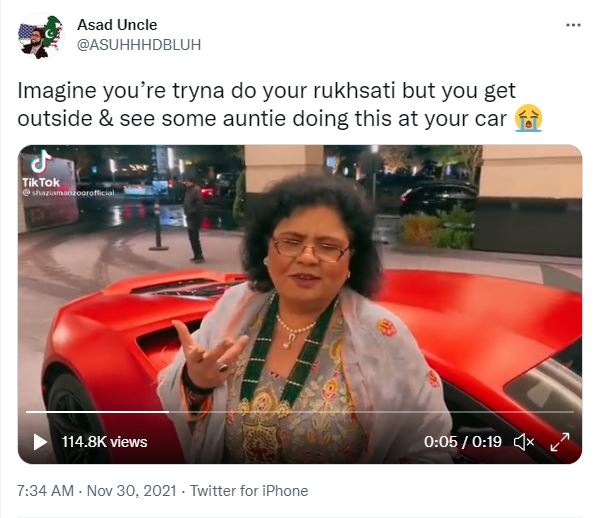
Task: Click the current progress point on timeline
Action: click(168, 411)
